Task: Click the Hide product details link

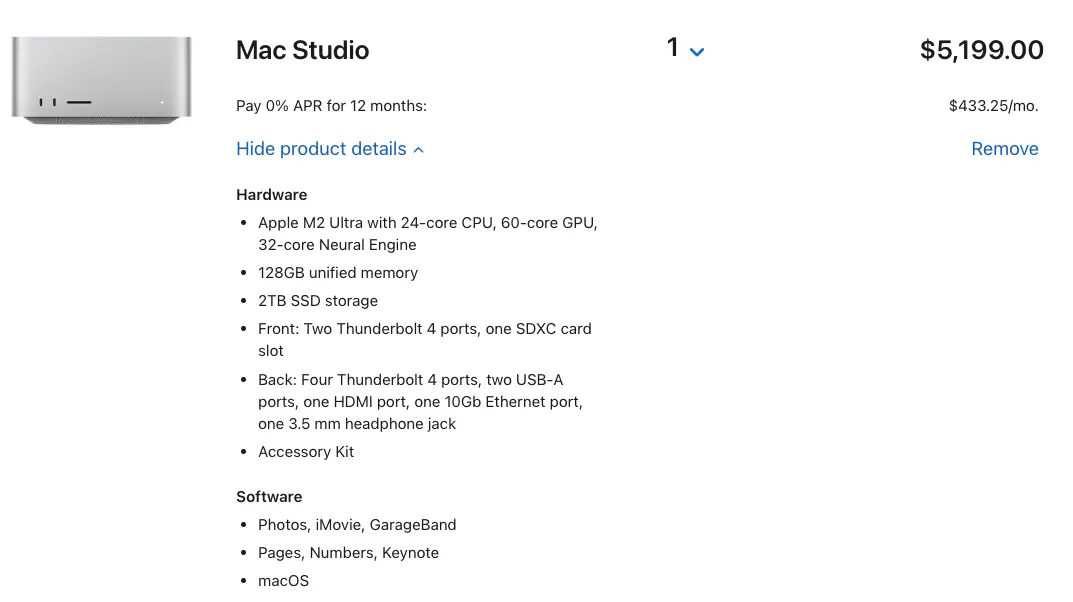Action: coord(321,148)
